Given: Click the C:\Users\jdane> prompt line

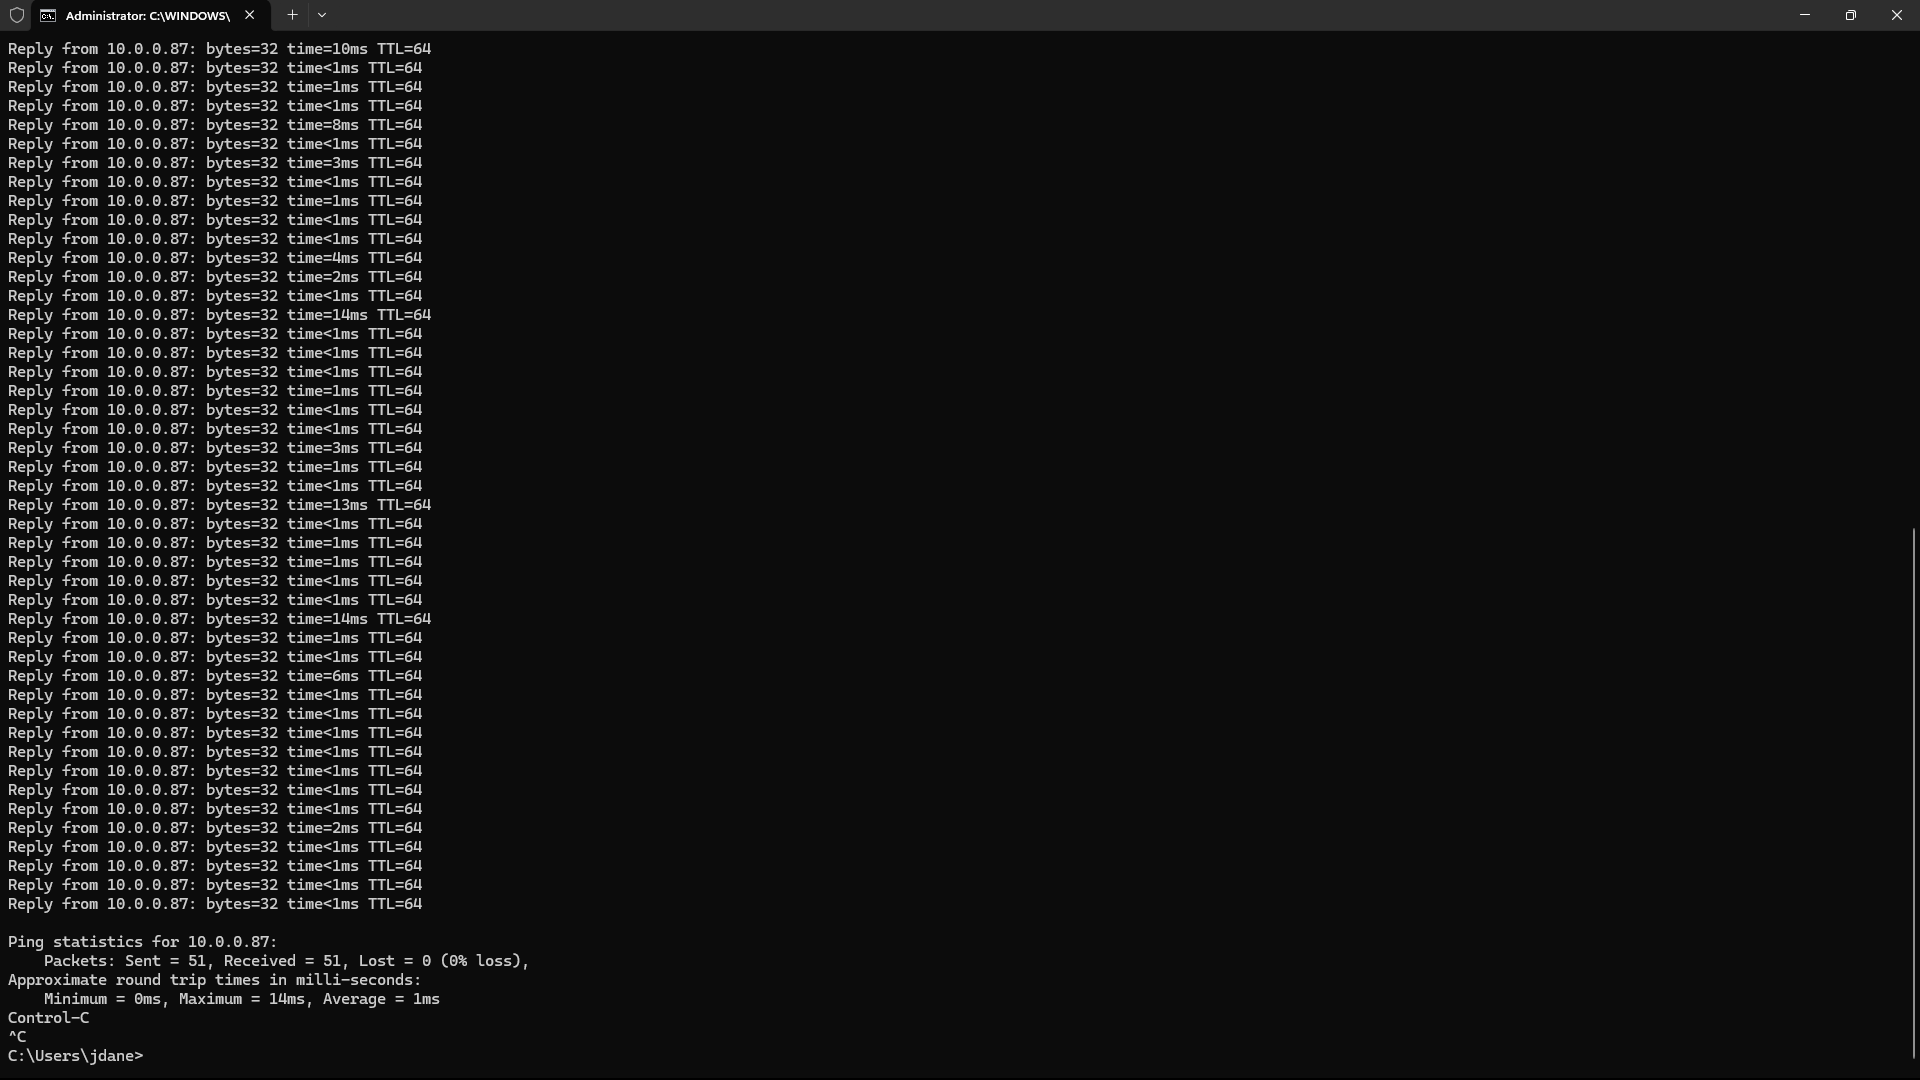Looking at the screenshot, I should point(75,1056).
